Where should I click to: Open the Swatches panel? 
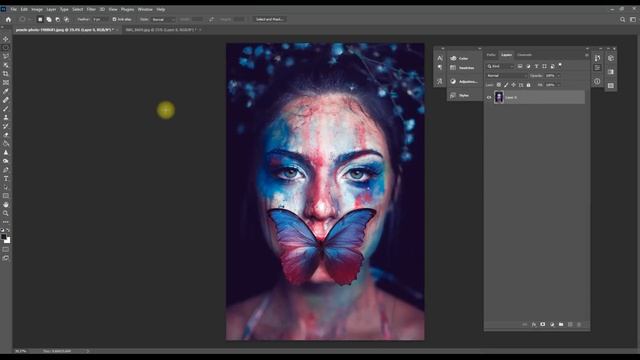point(462,68)
